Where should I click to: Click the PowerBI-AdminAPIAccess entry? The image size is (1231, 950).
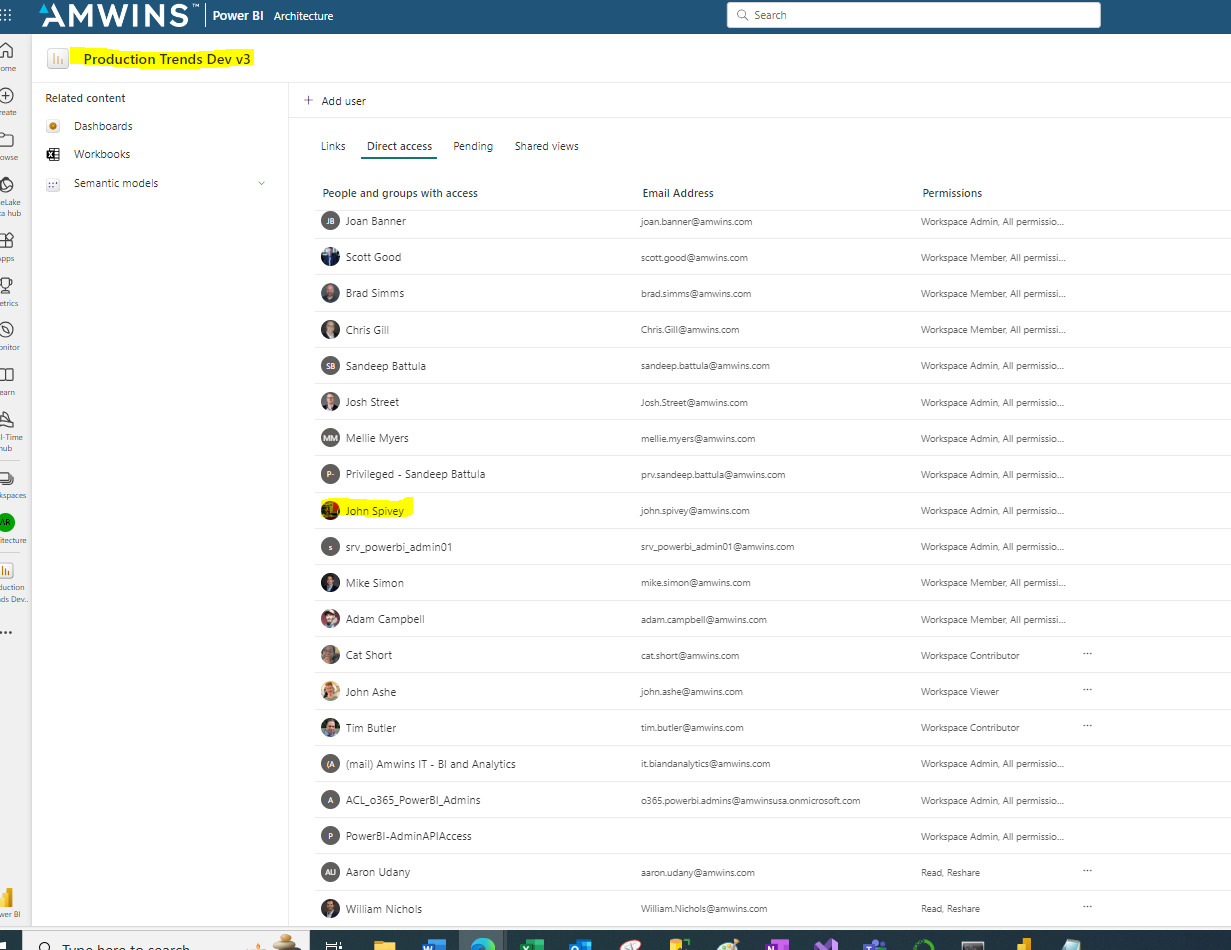coord(409,836)
